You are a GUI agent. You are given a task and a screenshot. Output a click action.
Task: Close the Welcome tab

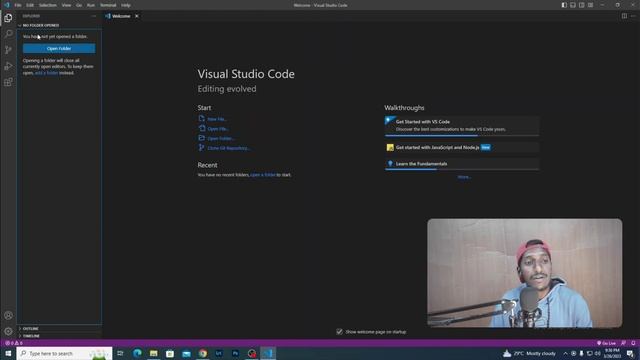point(137,16)
